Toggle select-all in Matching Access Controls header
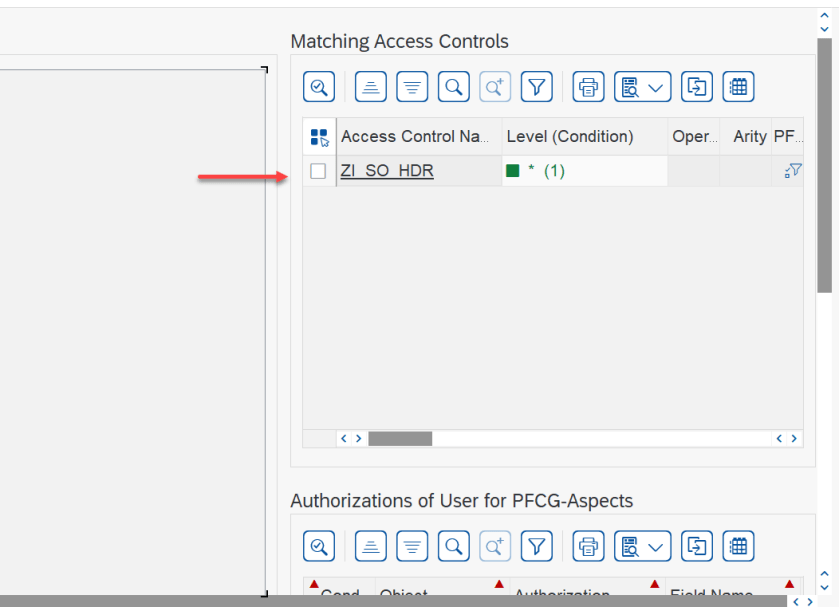This screenshot has width=839, height=607. coord(317,136)
